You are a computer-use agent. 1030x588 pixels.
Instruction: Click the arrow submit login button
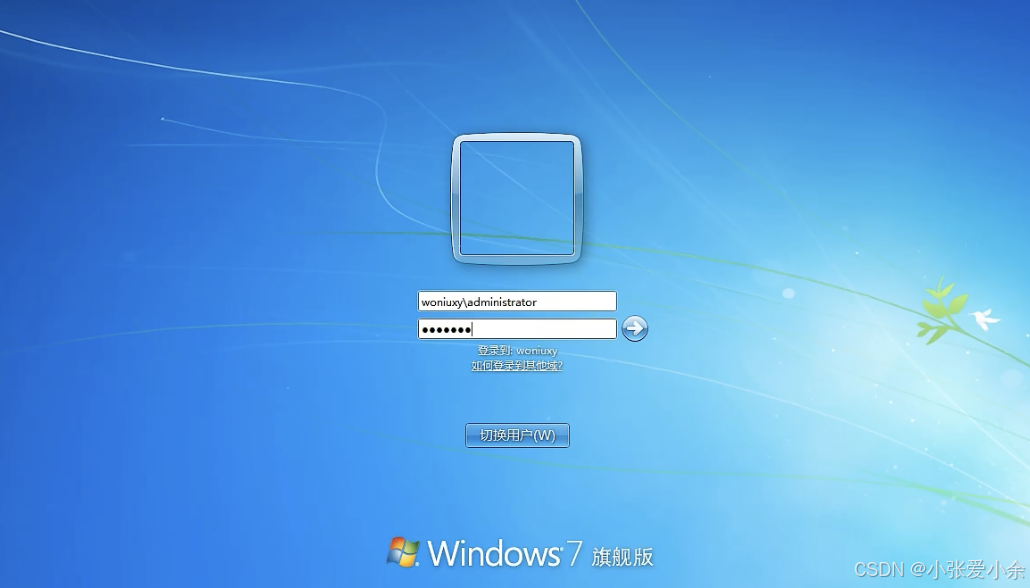635,328
